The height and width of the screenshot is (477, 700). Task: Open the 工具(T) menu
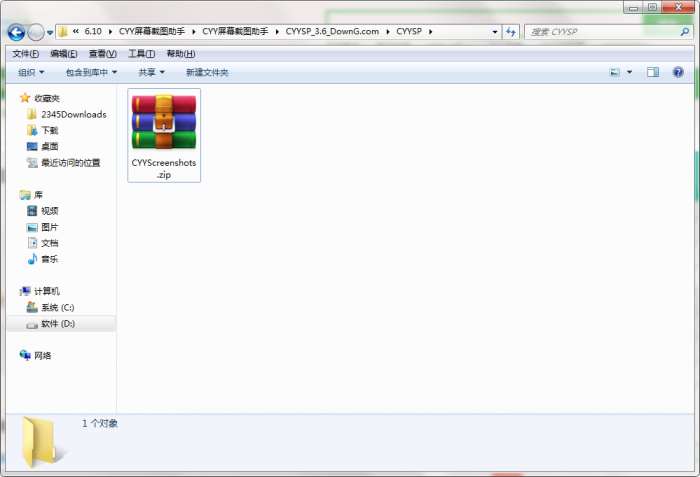142,54
